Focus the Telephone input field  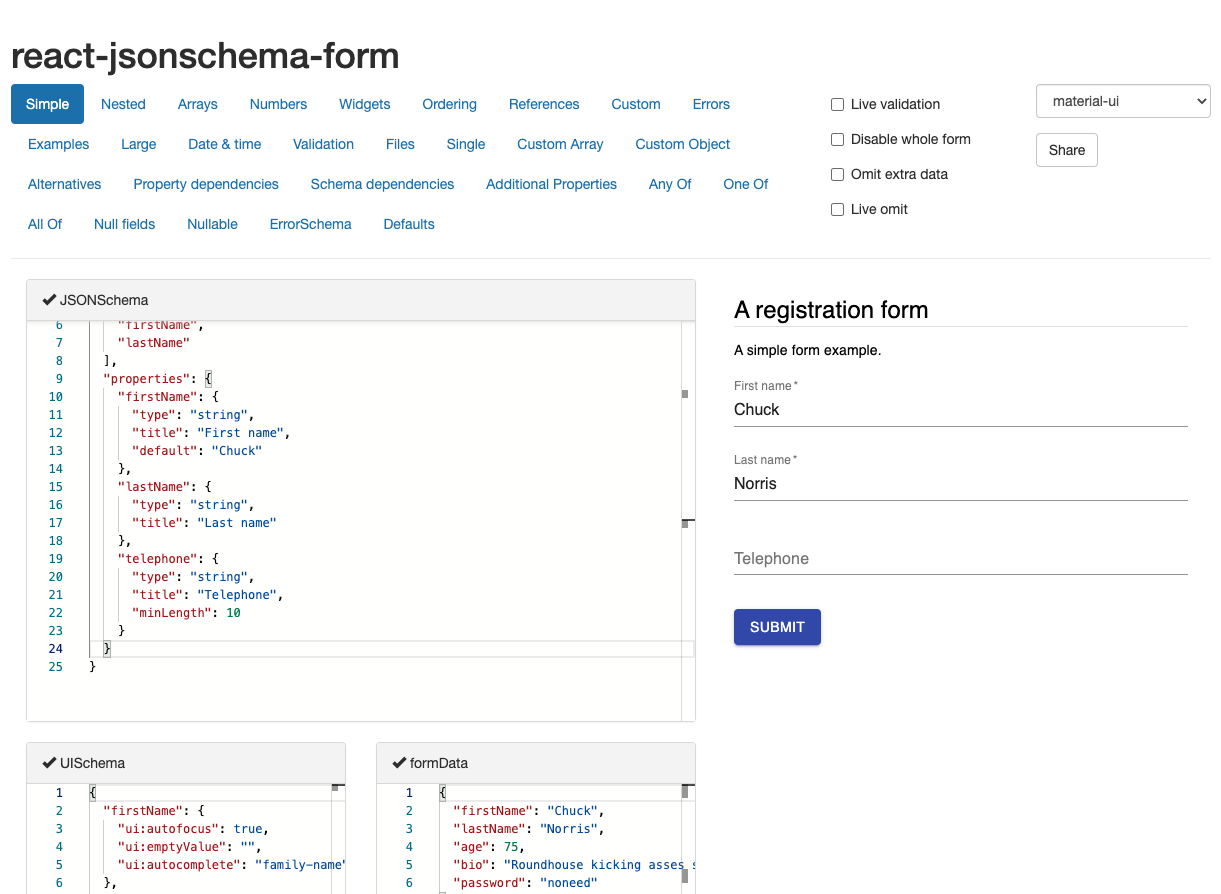(x=960, y=558)
